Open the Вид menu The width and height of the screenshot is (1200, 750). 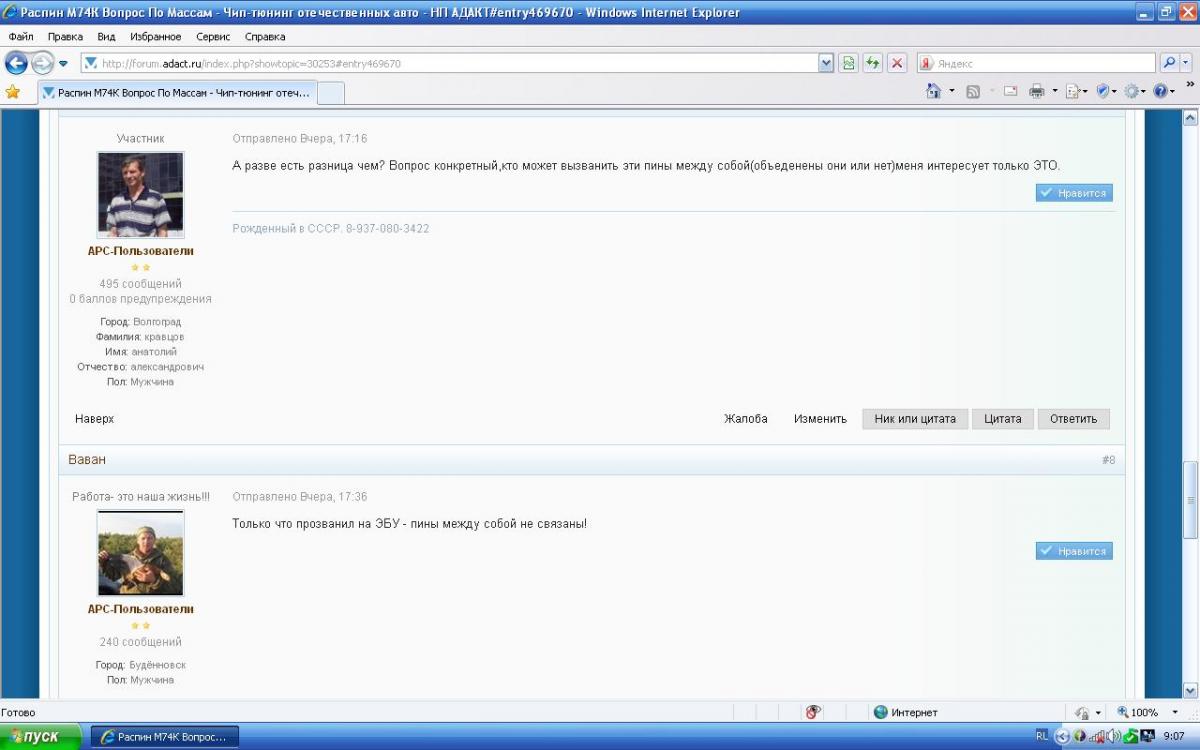[106, 36]
